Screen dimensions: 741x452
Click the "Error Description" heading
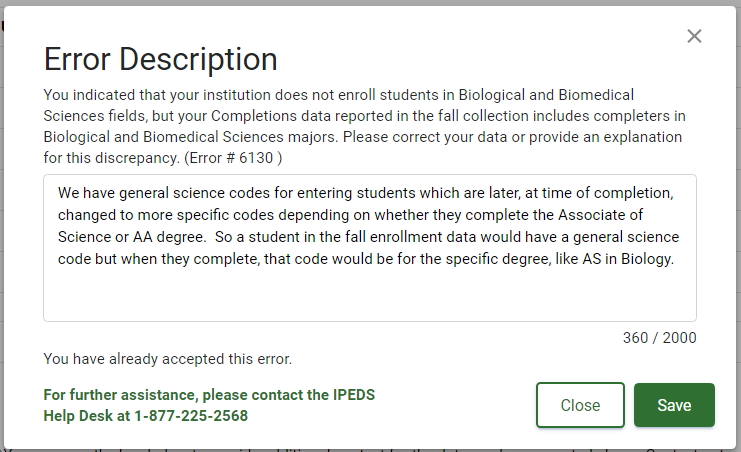point(160,59)
